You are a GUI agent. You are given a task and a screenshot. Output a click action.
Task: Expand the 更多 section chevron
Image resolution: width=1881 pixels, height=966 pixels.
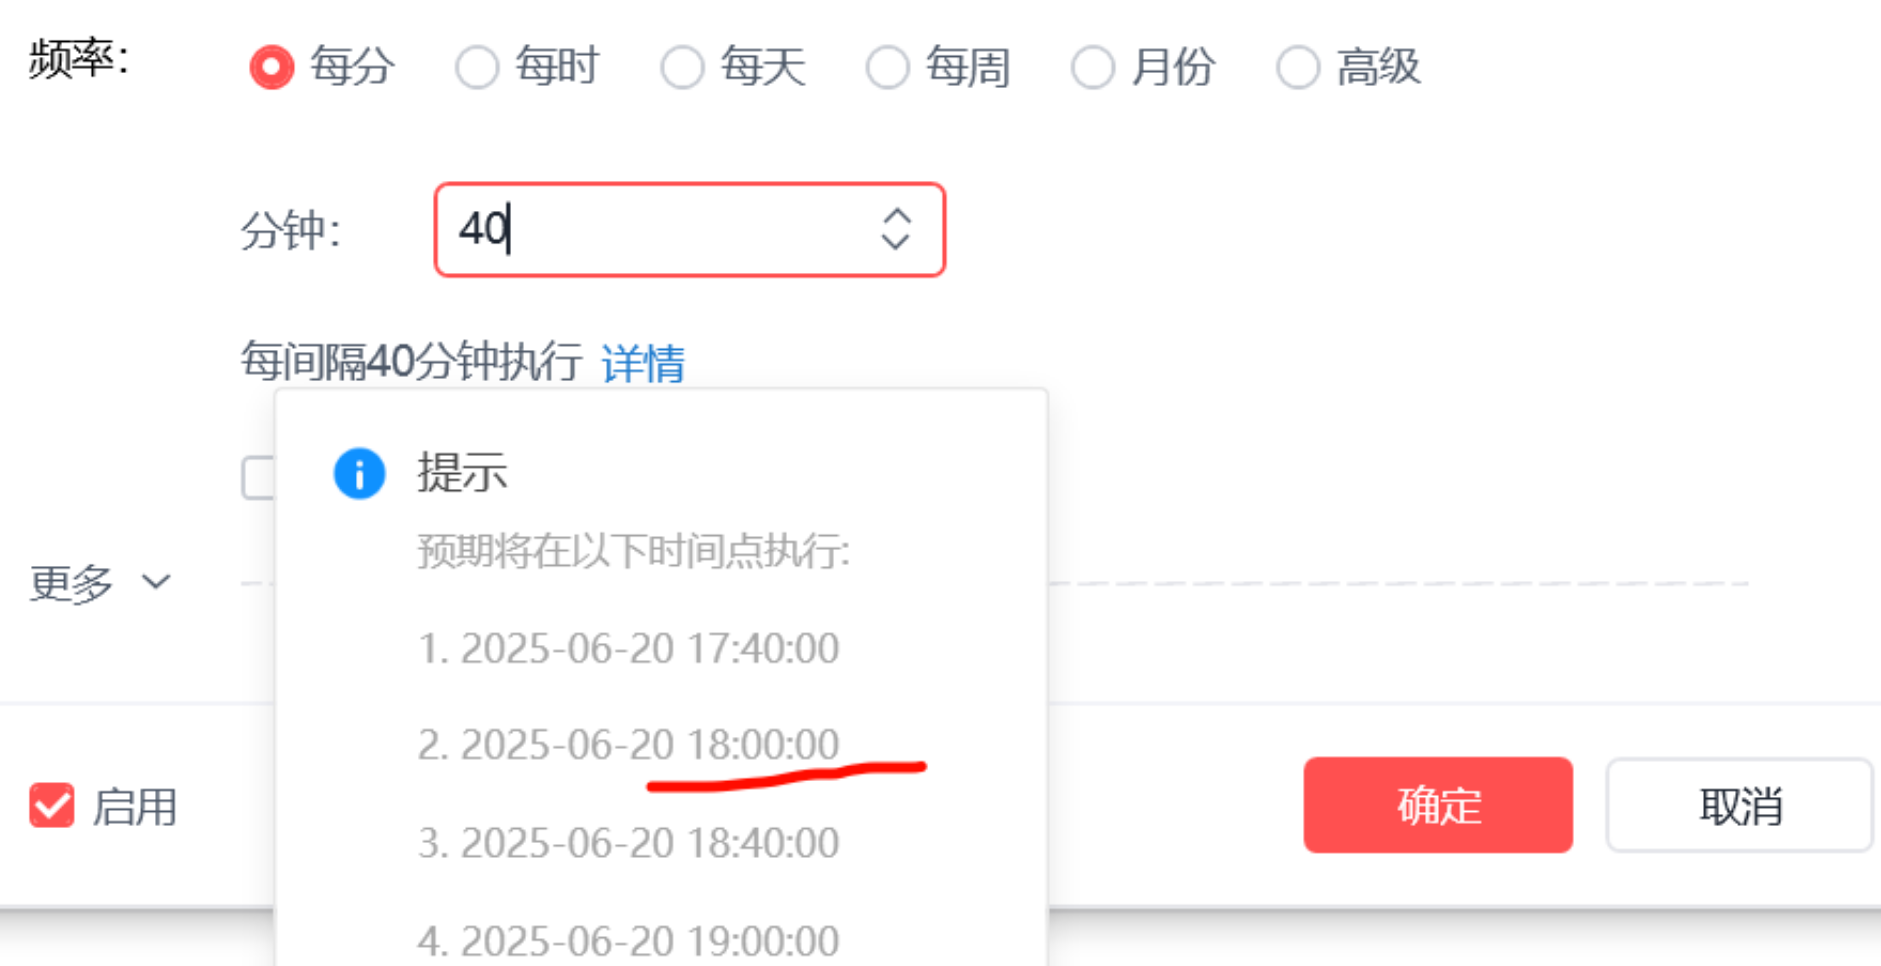click(156, 581)
